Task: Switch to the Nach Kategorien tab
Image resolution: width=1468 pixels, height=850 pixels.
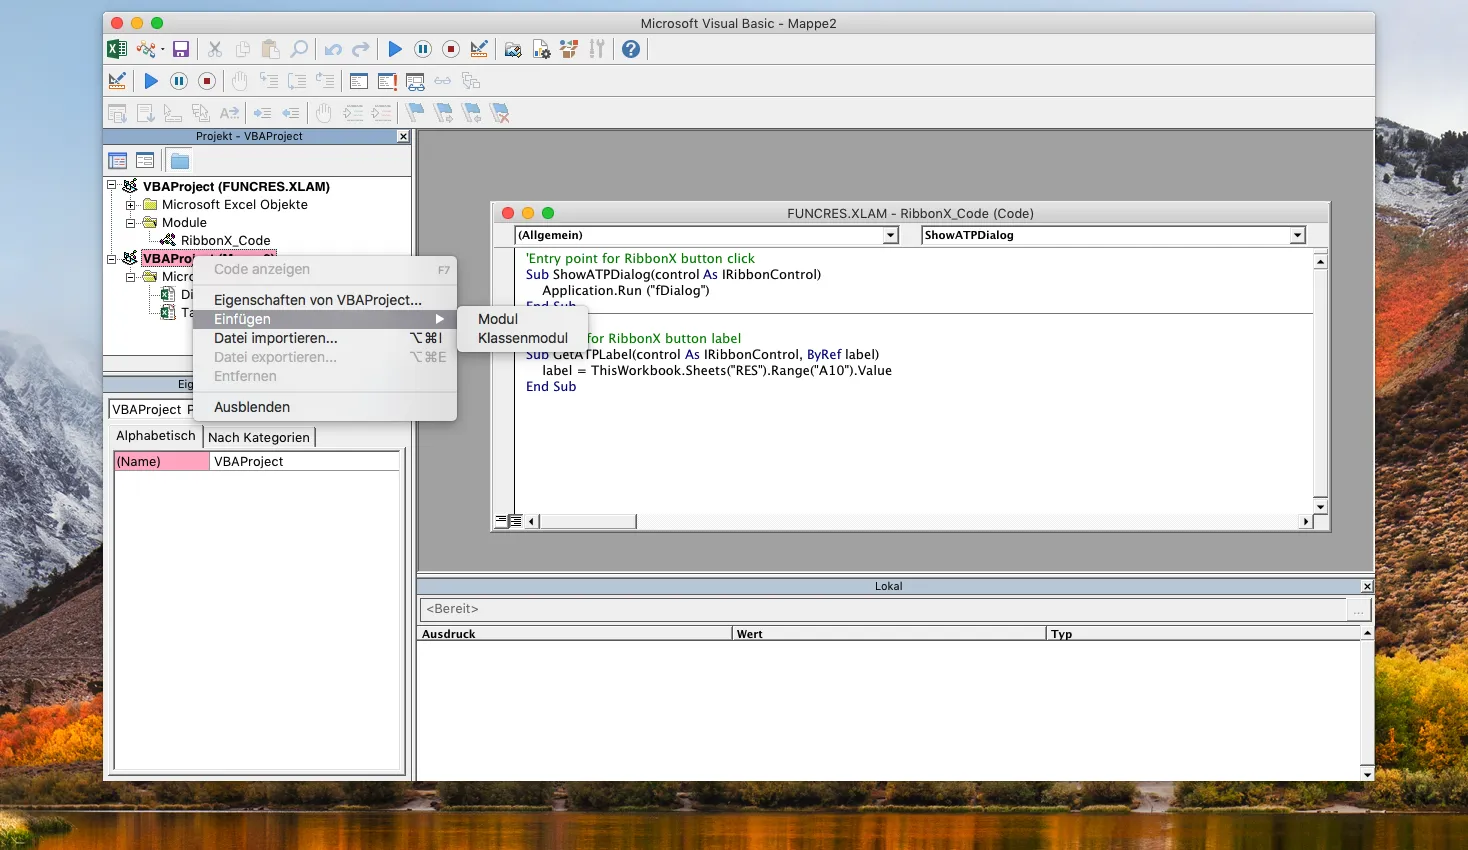Action: tap(259, 437)
